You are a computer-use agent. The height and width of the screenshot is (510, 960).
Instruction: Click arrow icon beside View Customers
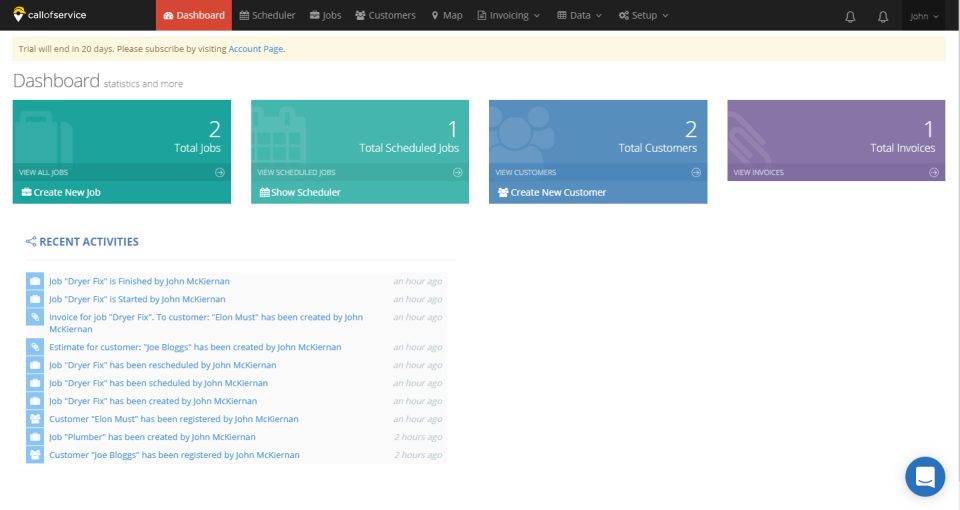696,173
